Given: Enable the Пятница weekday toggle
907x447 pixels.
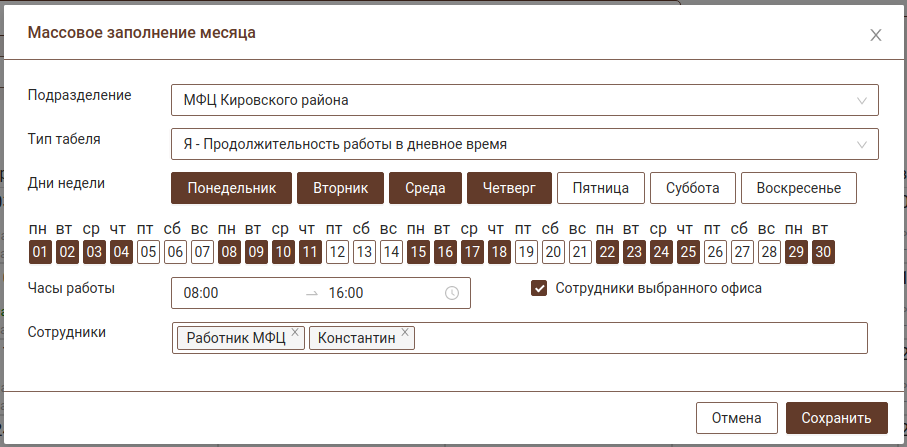Looking at the screenshot, I should click(600, 188).
